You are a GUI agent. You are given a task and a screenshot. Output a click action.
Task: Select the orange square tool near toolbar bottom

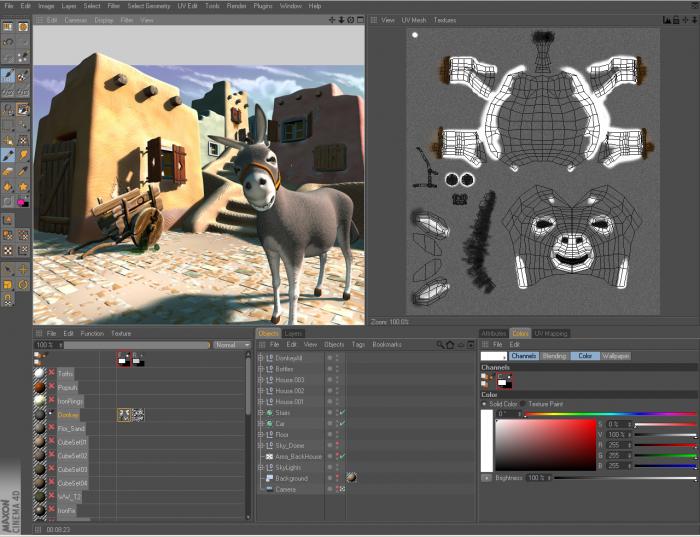click(x=8, y=284)
